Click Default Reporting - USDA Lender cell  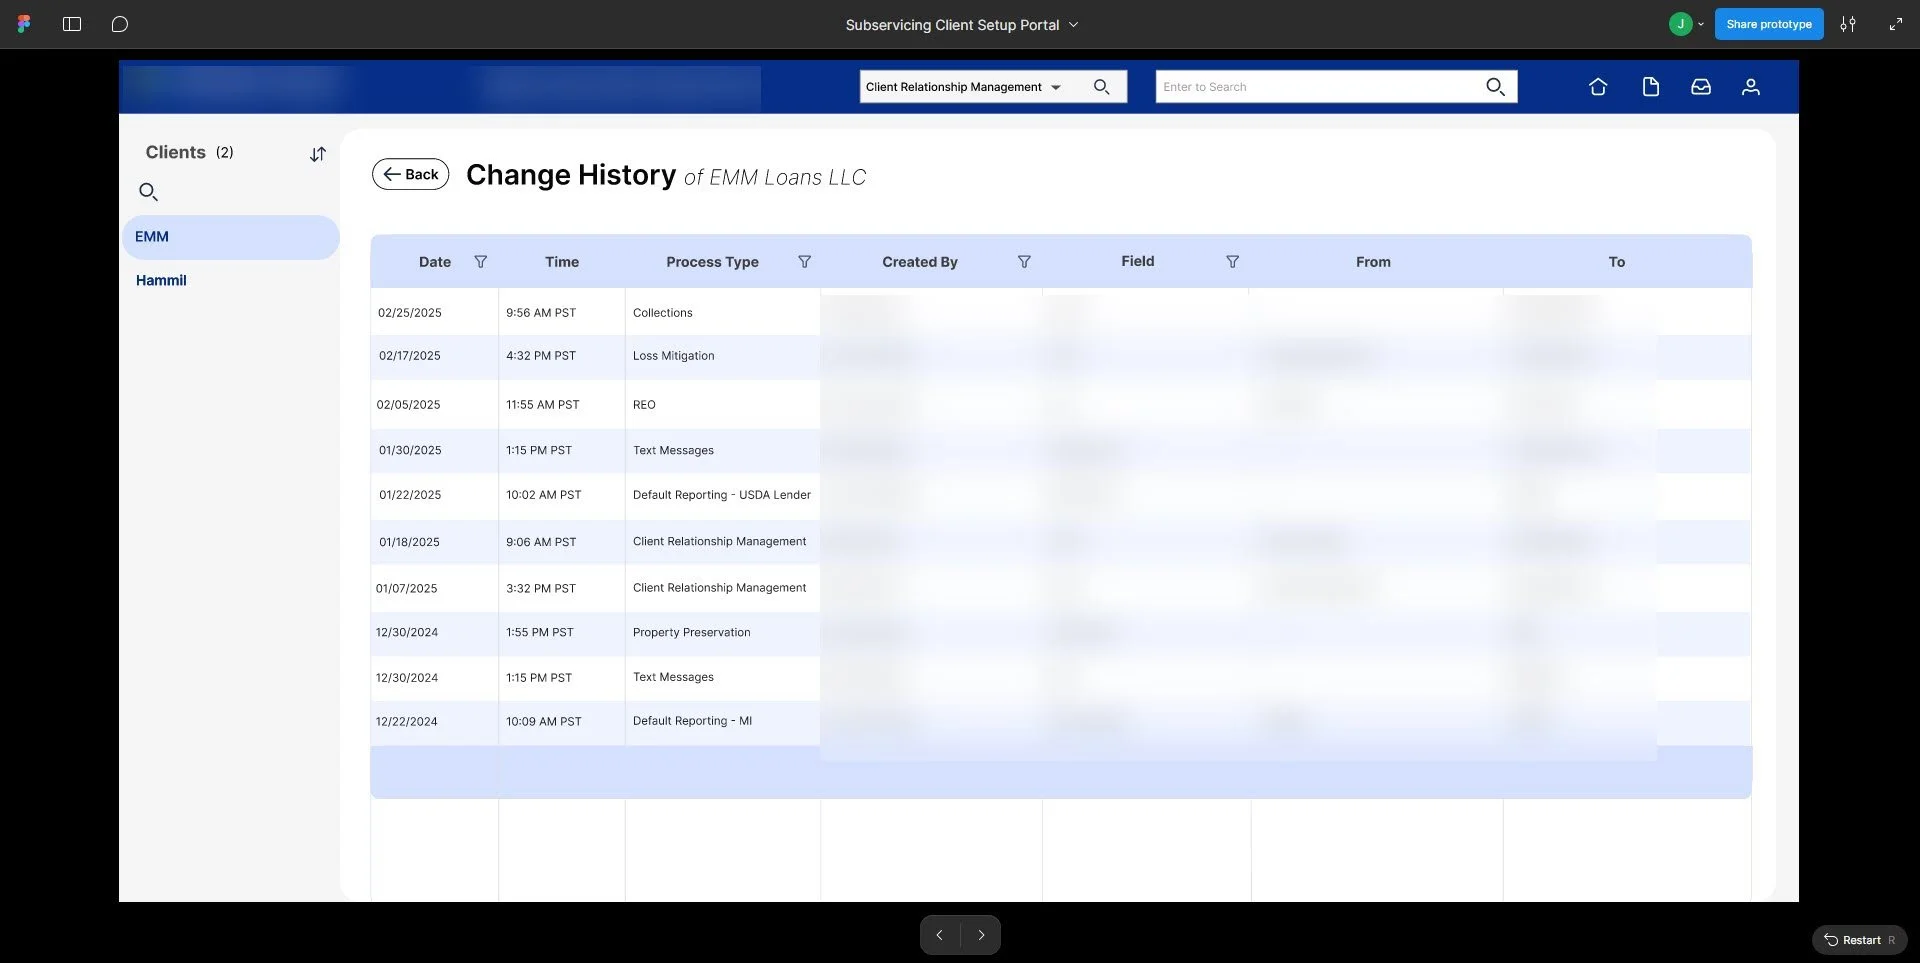click(722, 495)
